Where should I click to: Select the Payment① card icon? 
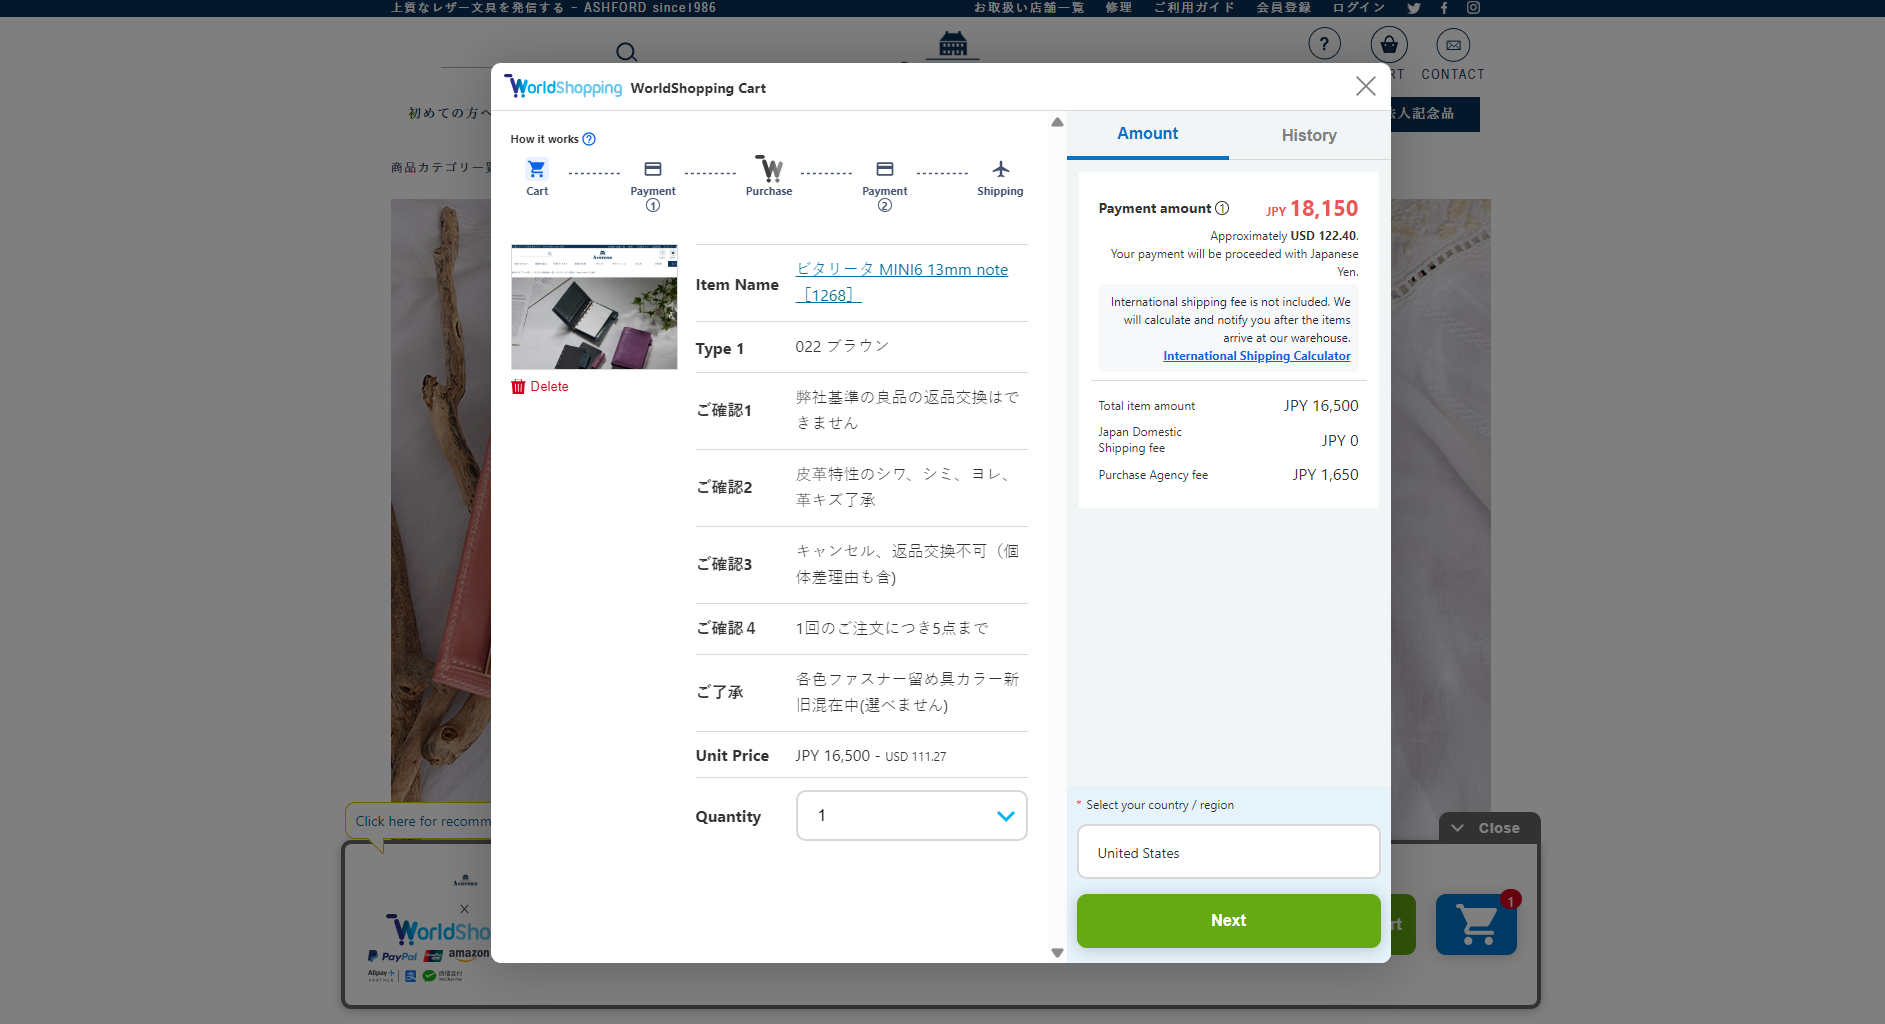click(x=653, y=170)
